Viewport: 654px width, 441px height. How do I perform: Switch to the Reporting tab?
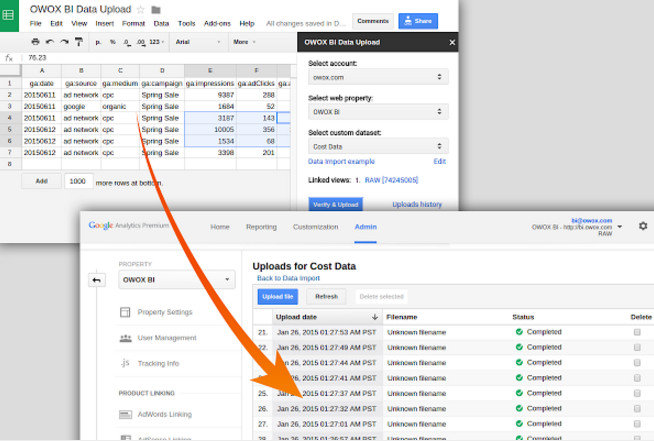[x=261, y=227]
